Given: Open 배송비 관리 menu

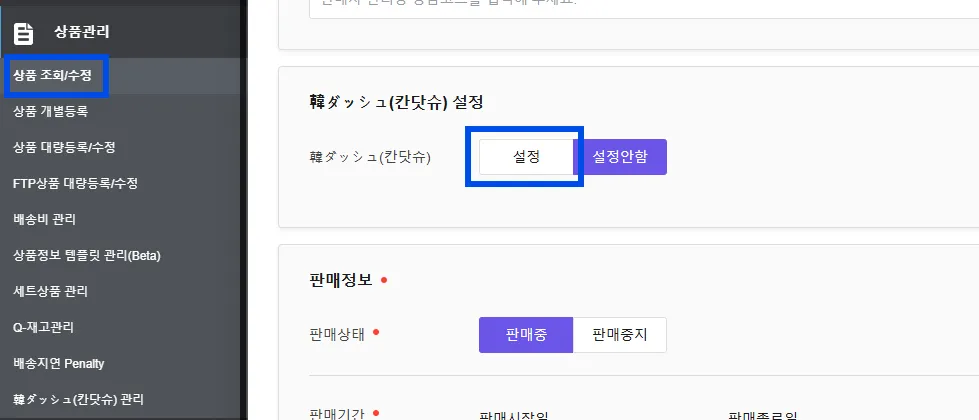Looking at the screenshot, I should tap(44, 220).
